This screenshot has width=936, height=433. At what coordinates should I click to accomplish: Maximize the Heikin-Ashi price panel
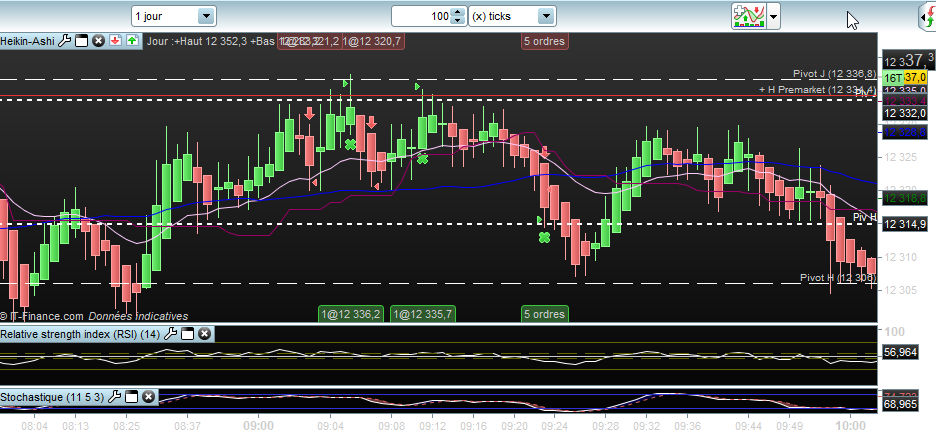[x=82, y=41]
